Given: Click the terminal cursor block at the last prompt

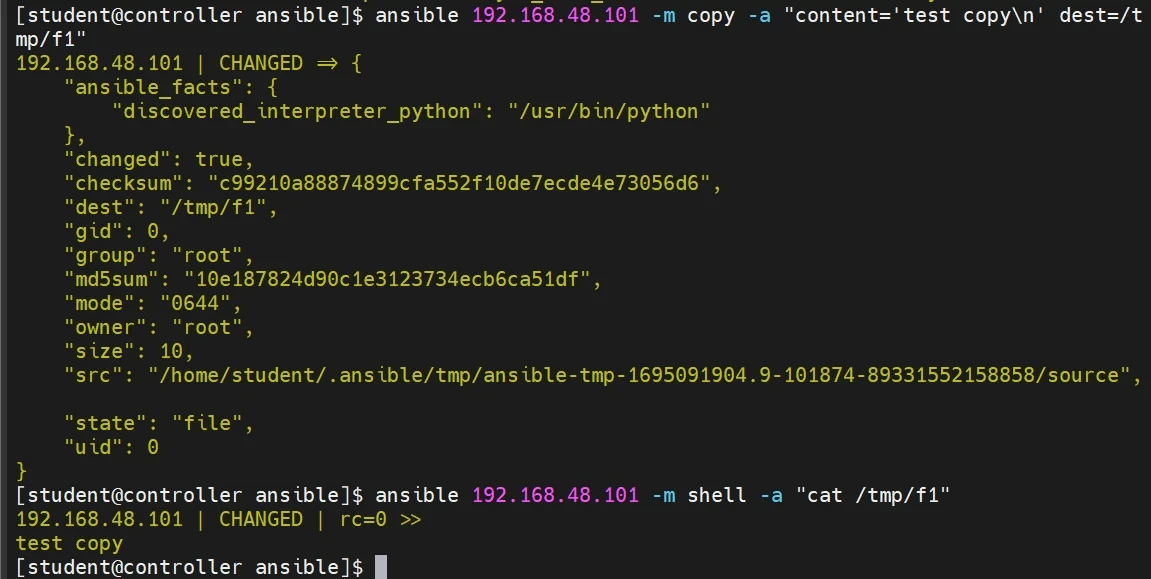Looking at the screenshot, I should coord(381,567).
